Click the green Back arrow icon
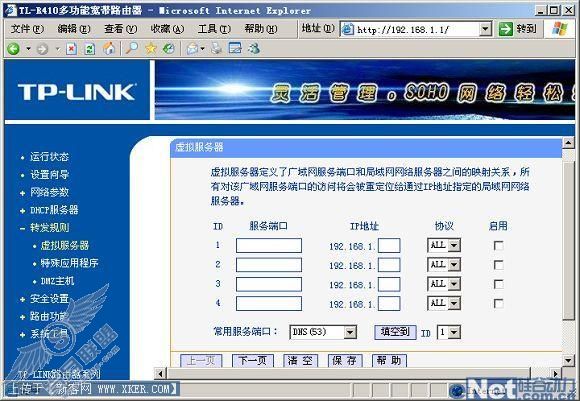Screen dimensions: 580x401 pos(14,48)
